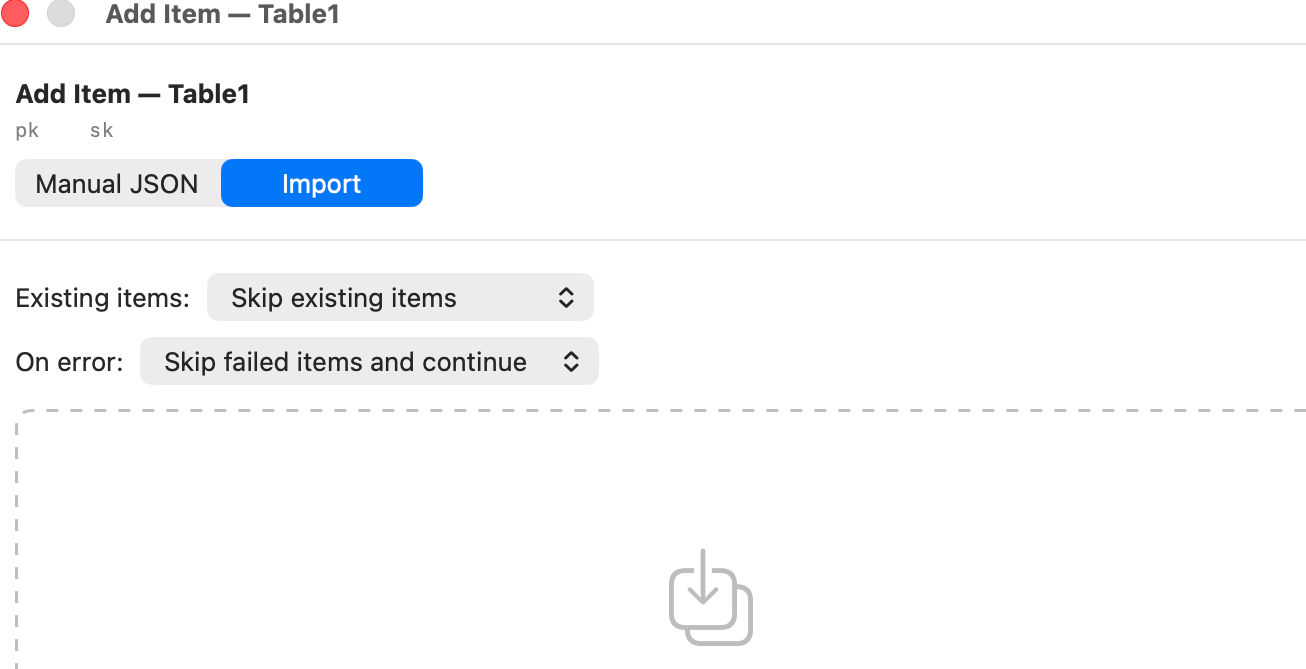Click the dashed top border of drop zone

coord(660,410)
